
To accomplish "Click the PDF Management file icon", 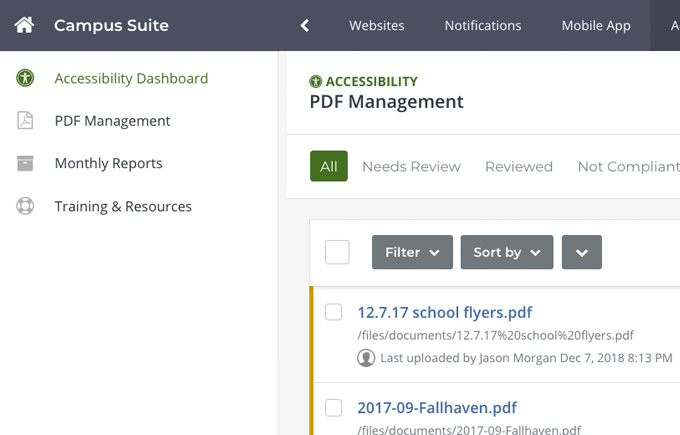I will [x=25, y=121].
